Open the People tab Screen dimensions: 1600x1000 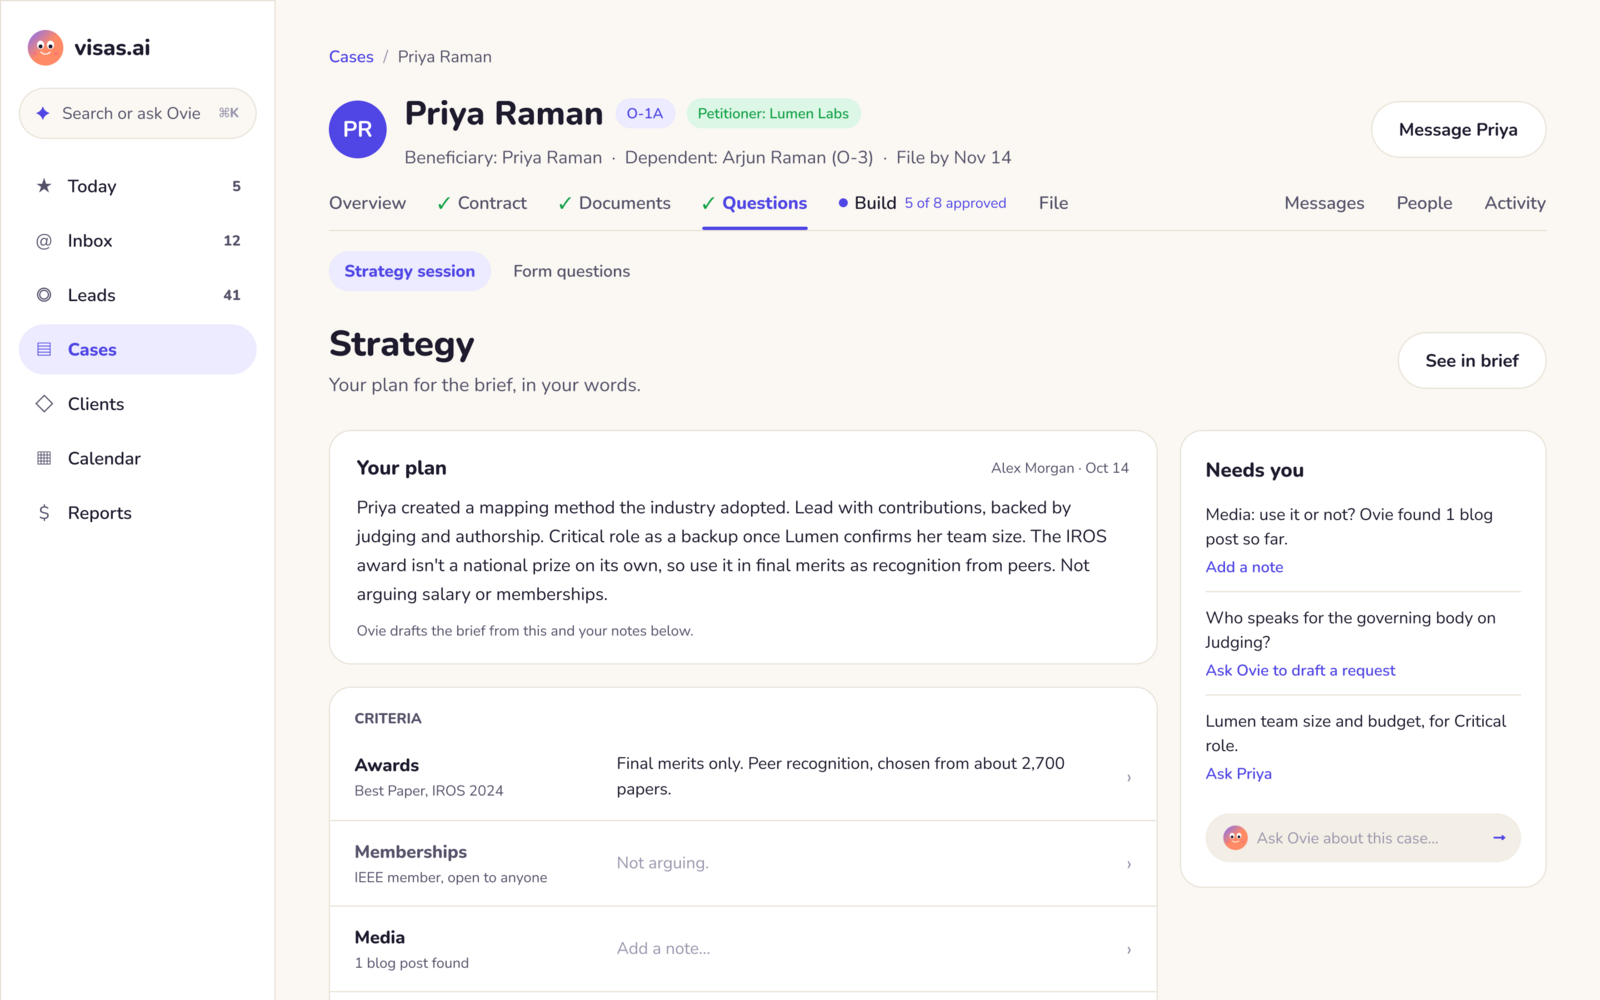1424,203
